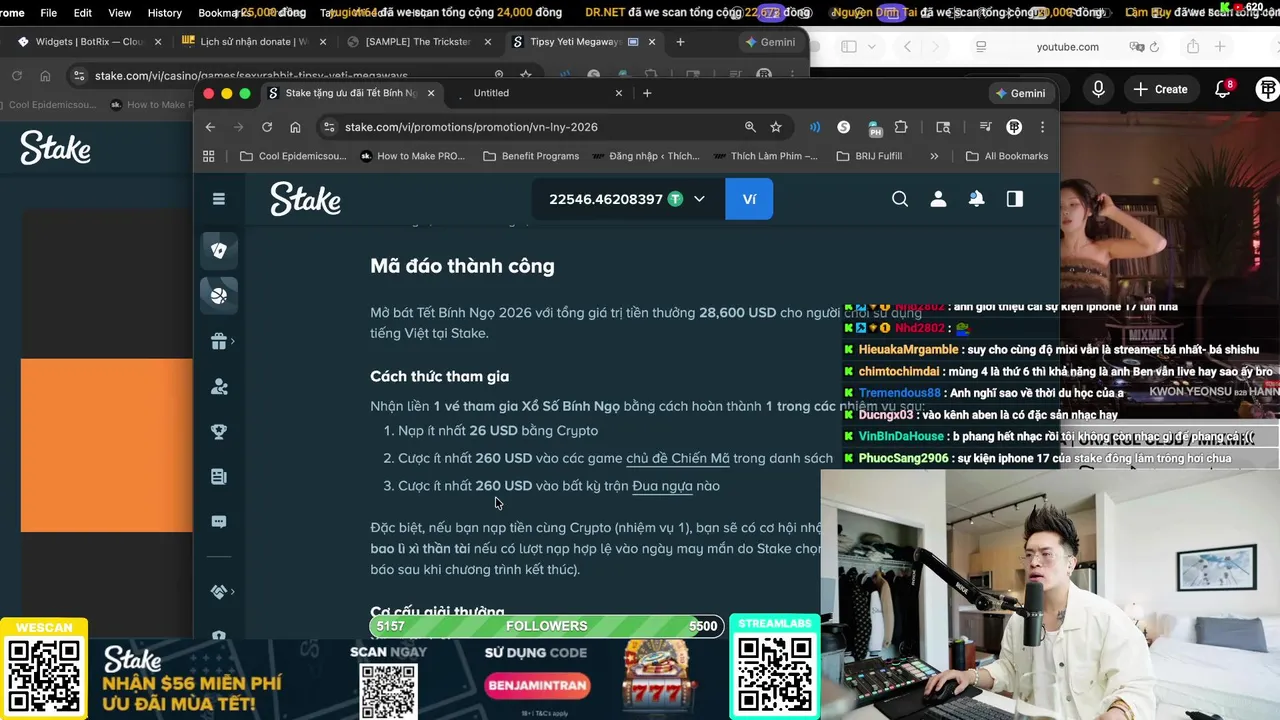Open the chủ đề Chiến Mã link

coord(677,458)
